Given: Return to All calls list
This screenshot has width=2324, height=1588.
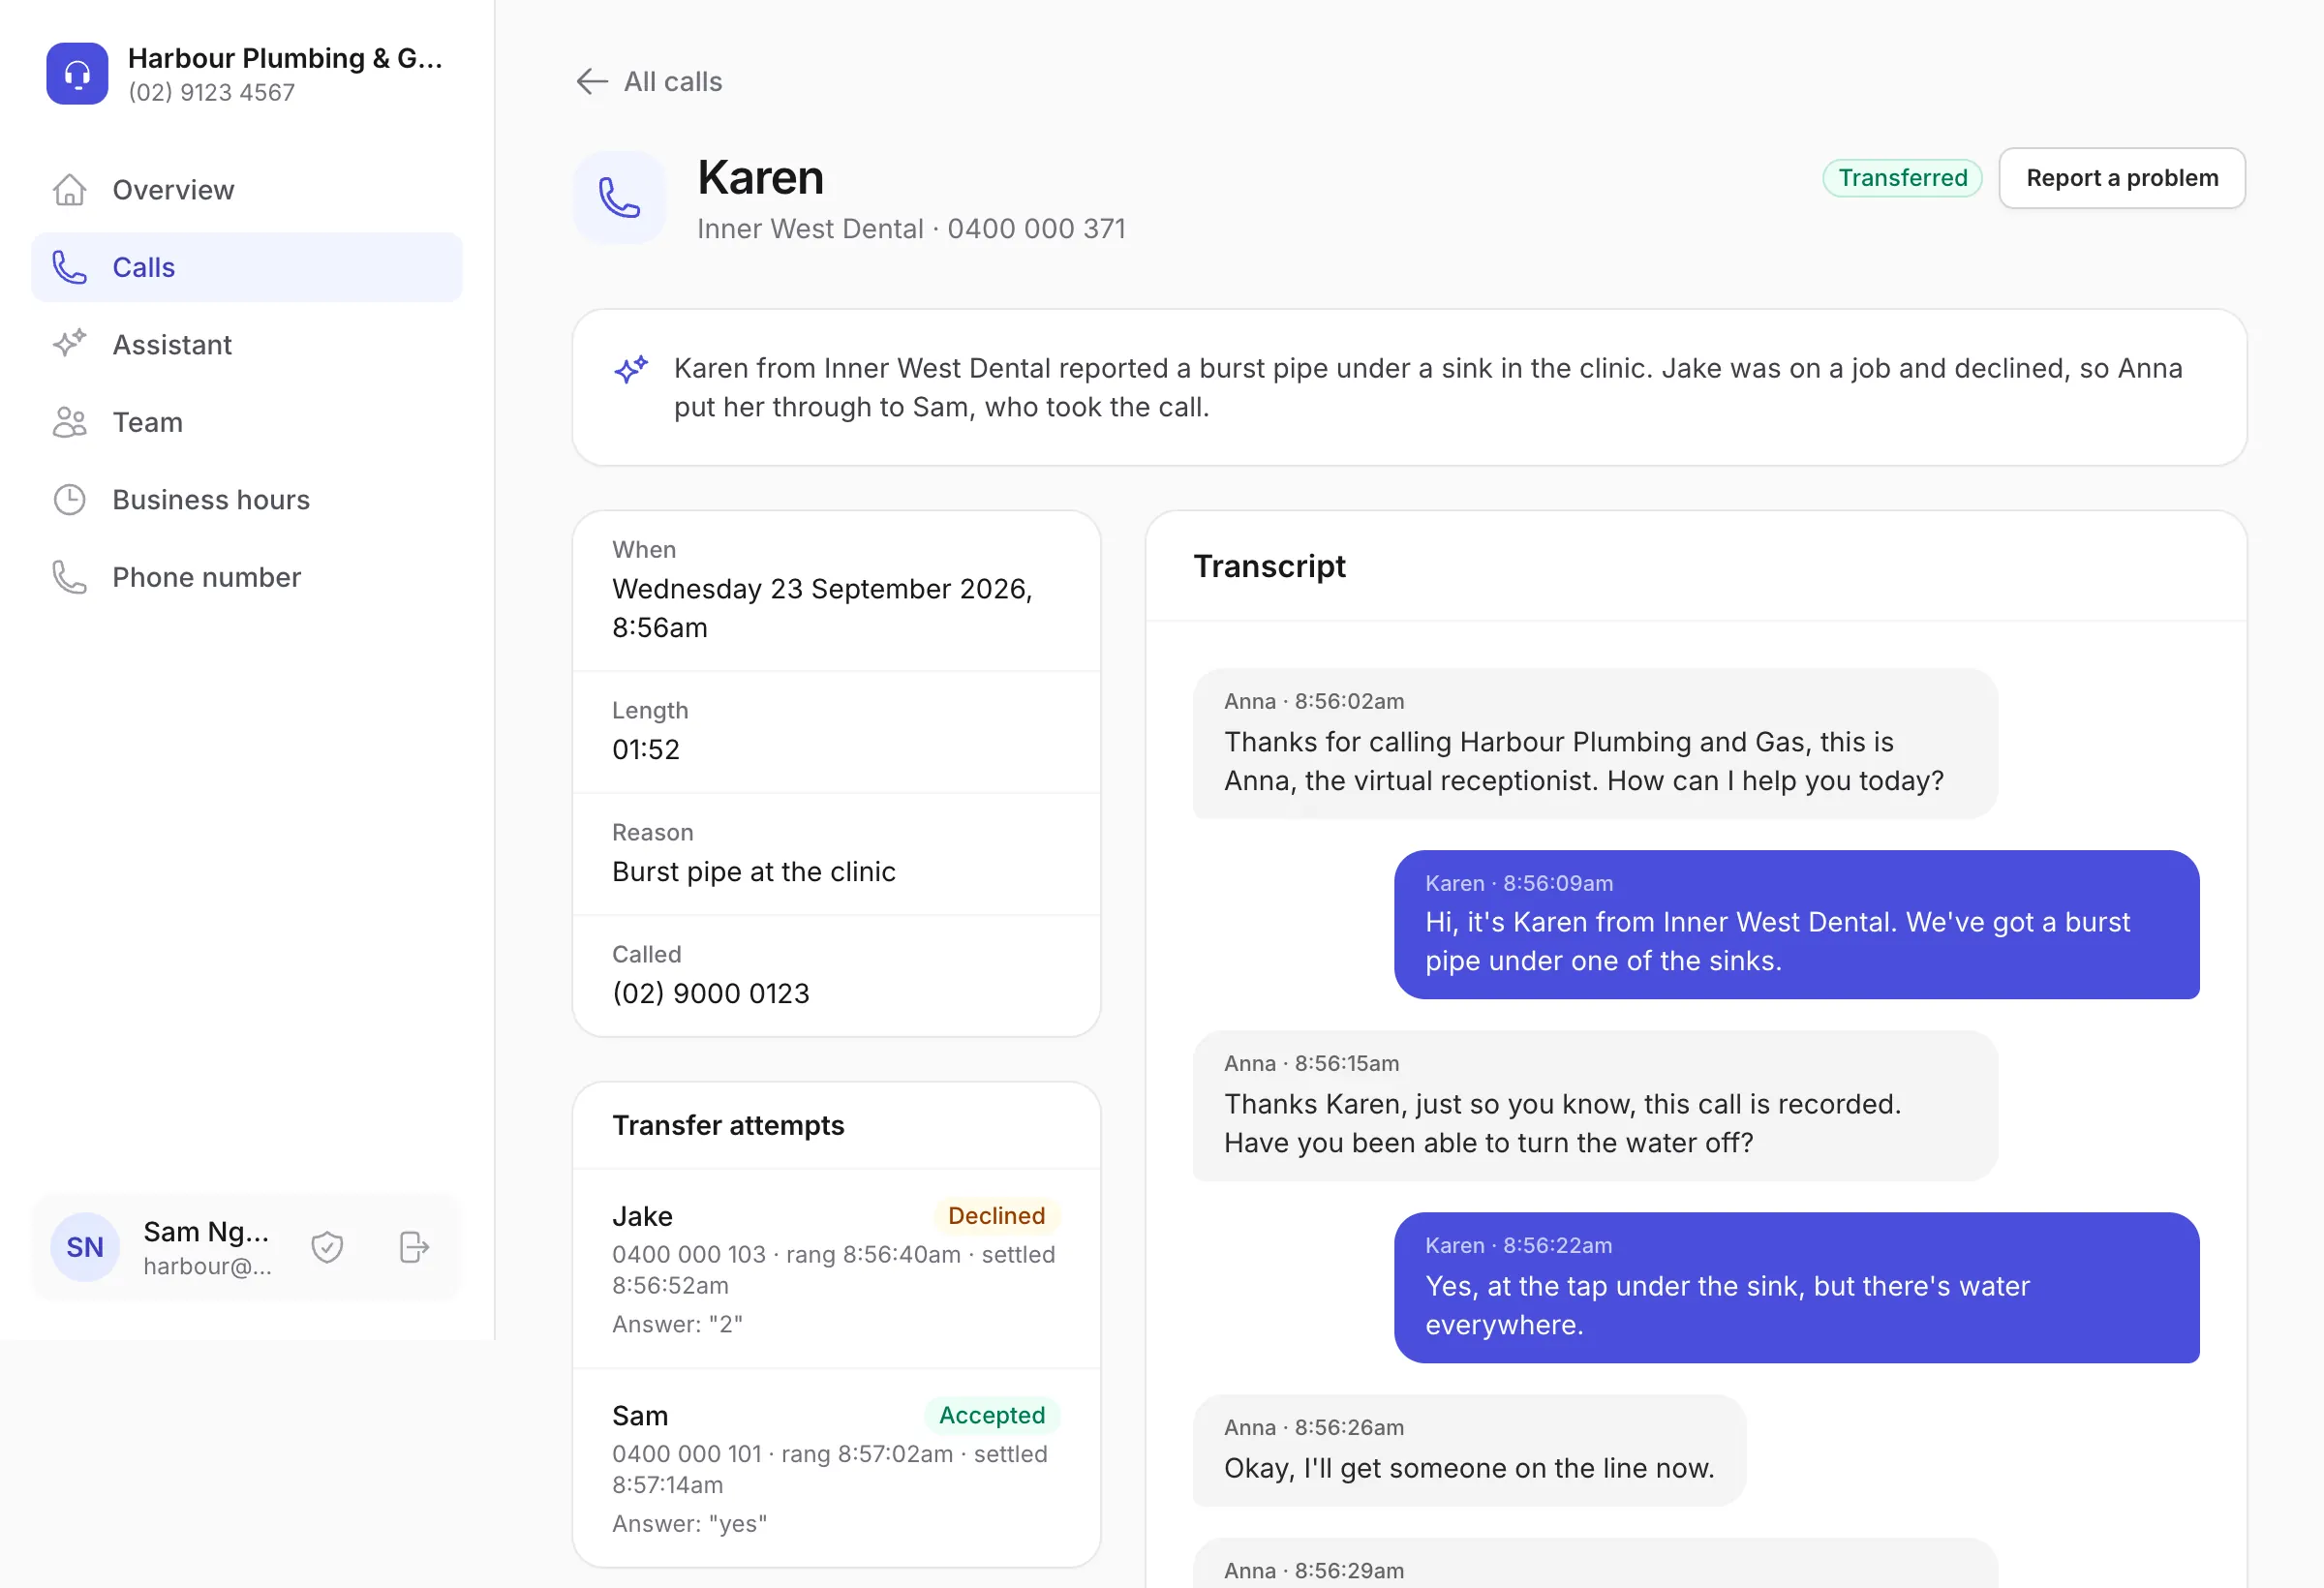Looking at the screenshot, I should 649,81.
